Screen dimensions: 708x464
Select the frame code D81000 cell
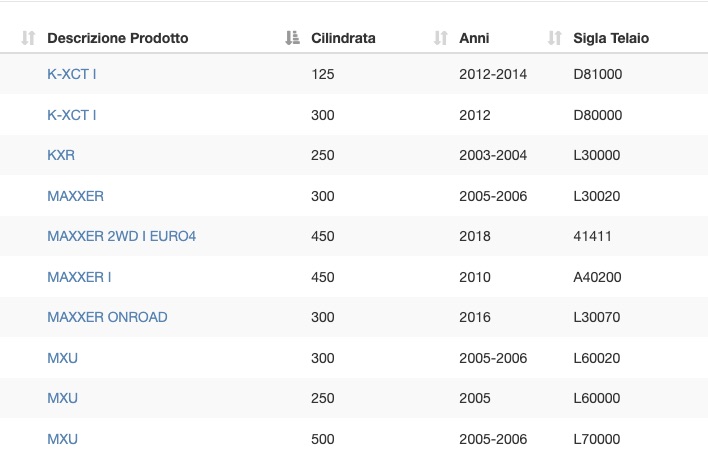click(597, 74)
